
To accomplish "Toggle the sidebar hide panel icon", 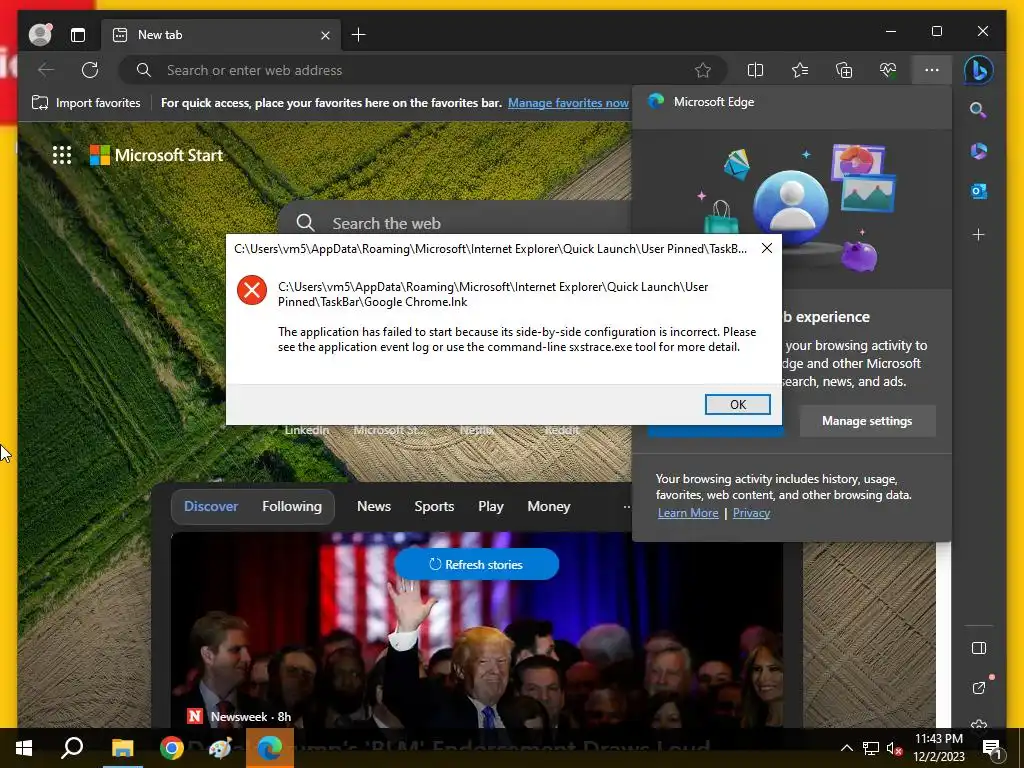I will pyautogui.click(x=978, y=648).
